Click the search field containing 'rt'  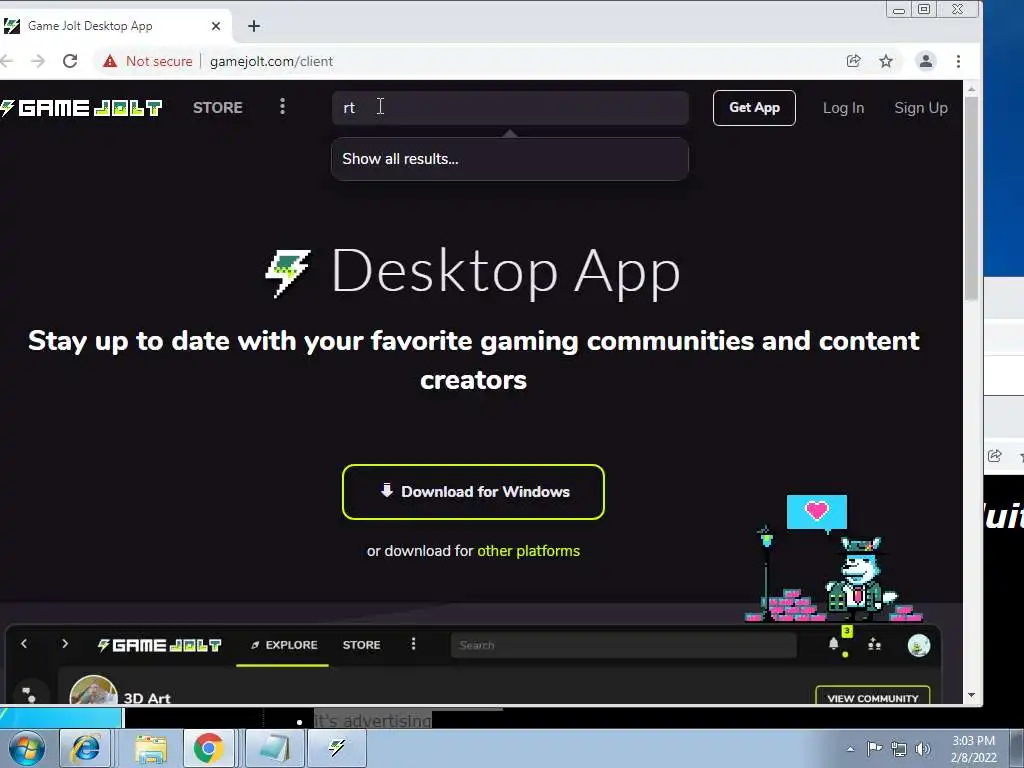pyautogui.click(x=510, y=108)
